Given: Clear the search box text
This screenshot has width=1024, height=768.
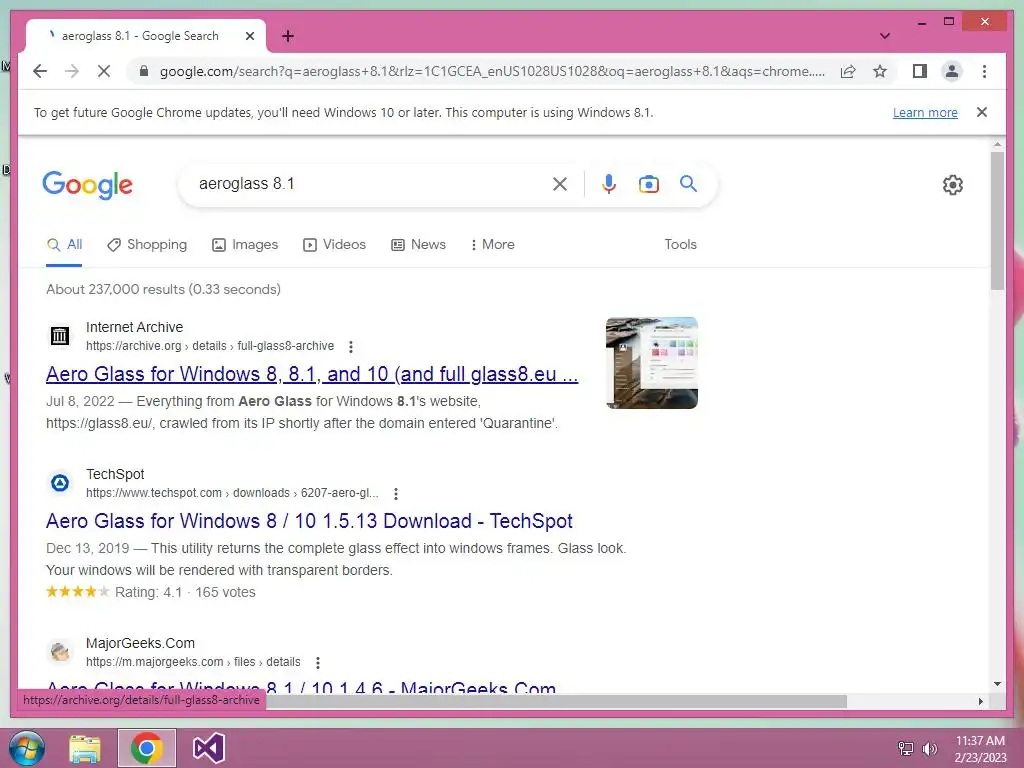Looking at the screenshot, I should click(560, 184).
